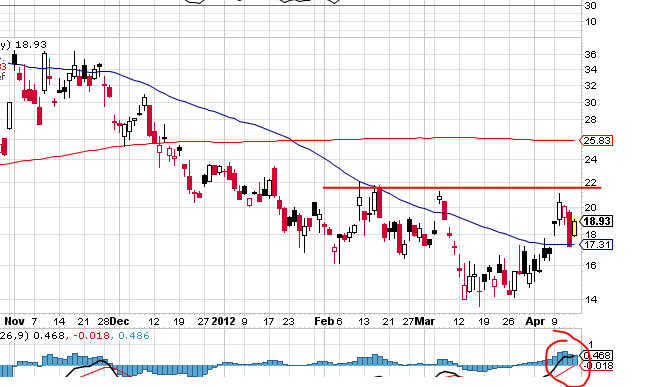669x387 pixels.
Task: Click the 28 date label before Dec
Action: (x=103, y=321)
